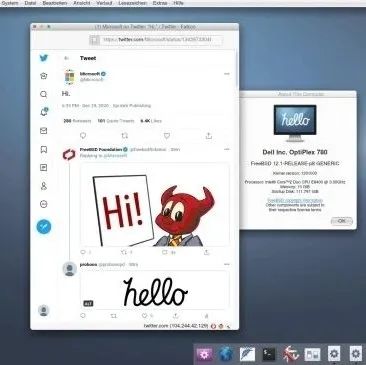
Task: Open Messages envelope in the Twitter sidebar
Action: click(44, 131)
